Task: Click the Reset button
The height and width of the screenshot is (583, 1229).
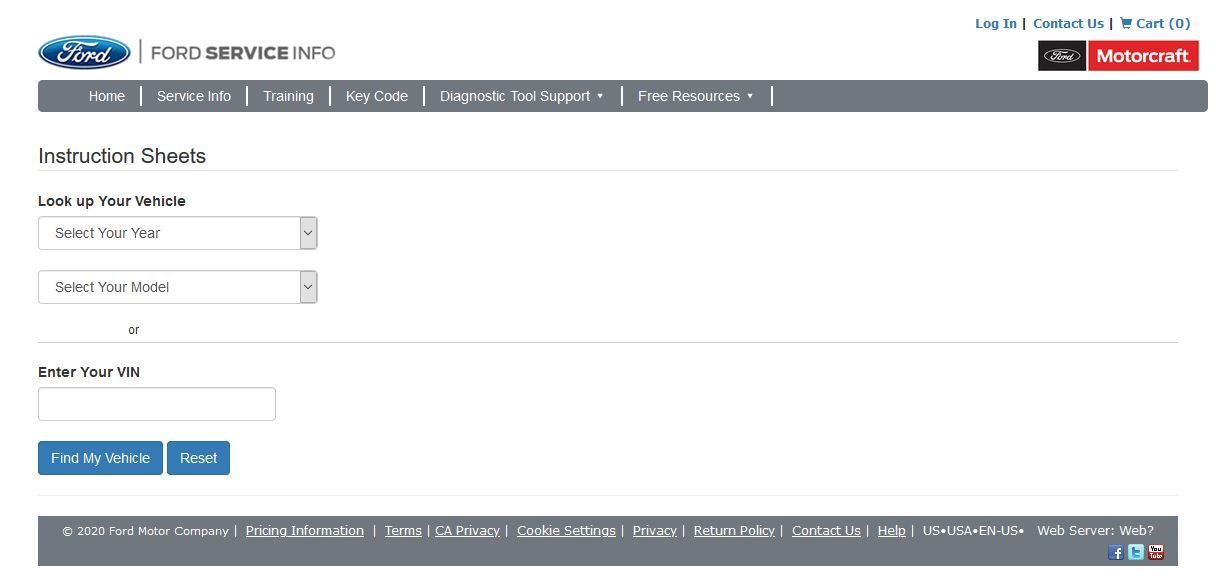Action: tap(198, 458)
